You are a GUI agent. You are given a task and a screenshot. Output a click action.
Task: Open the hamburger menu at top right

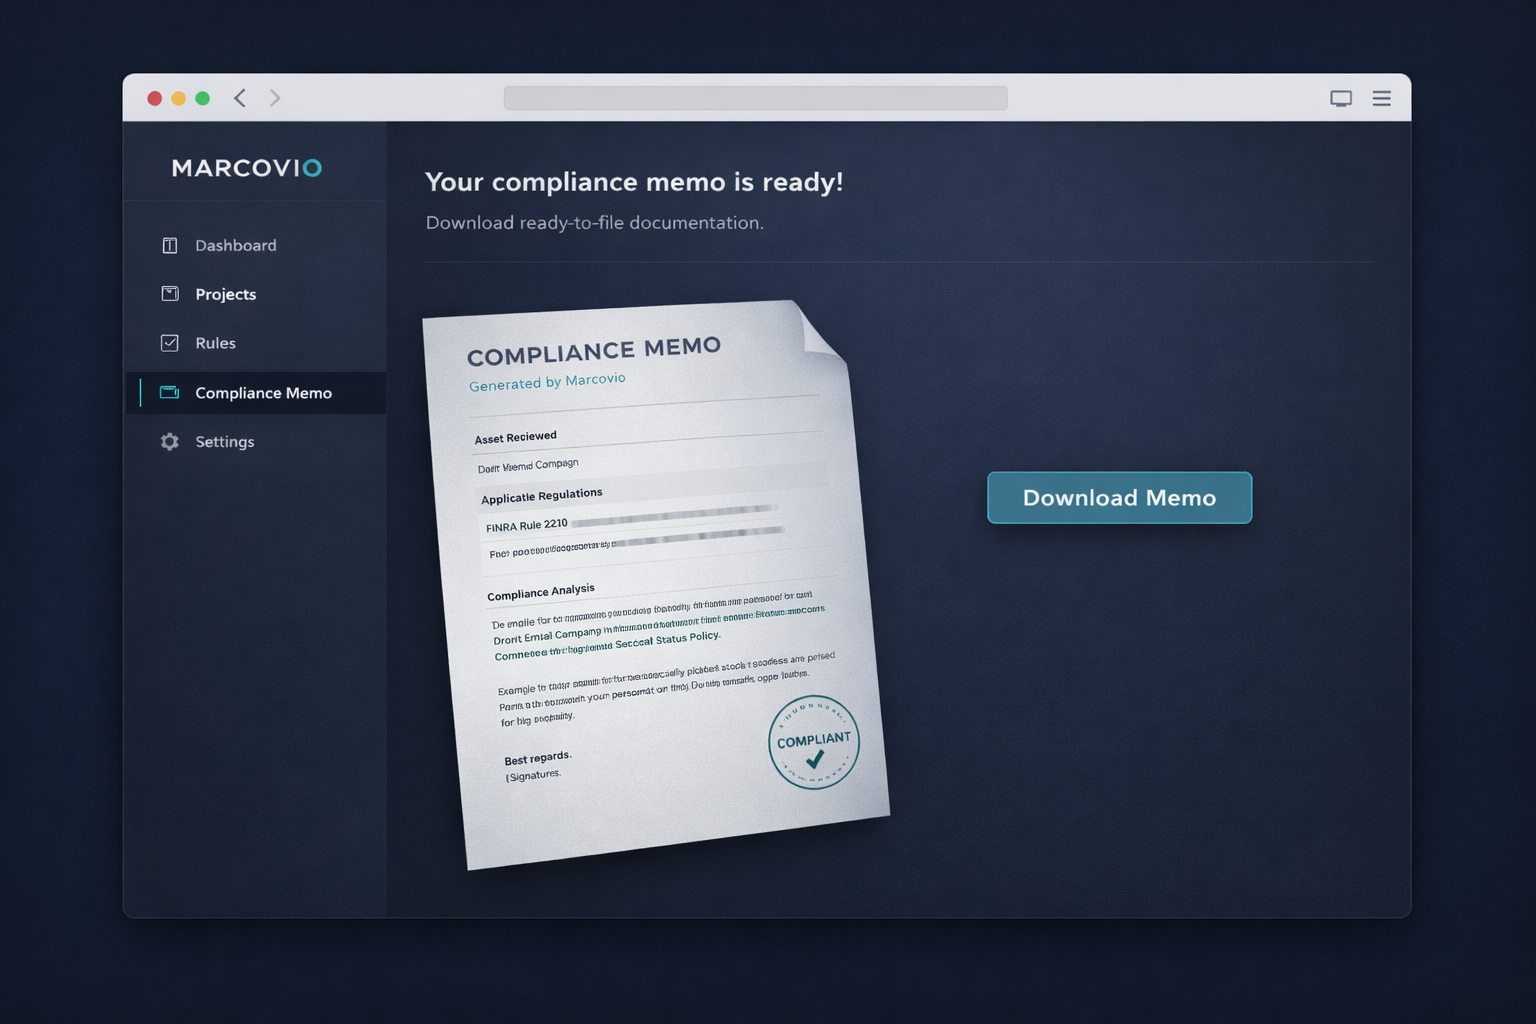click(x=1381, y=98)
